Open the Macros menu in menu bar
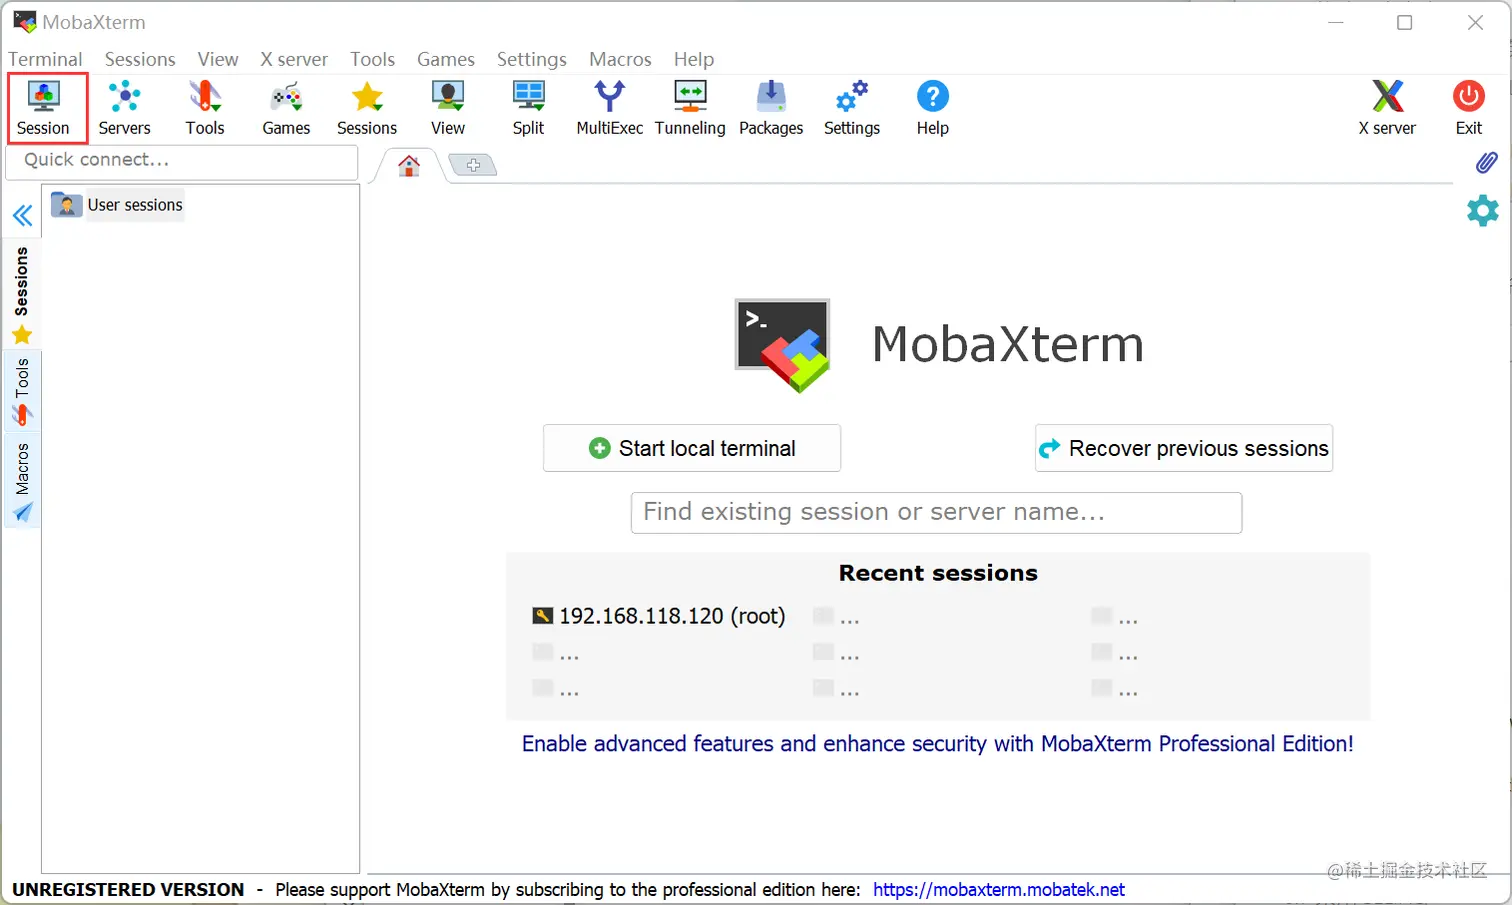1512x905 pixels. pos(620,59)
